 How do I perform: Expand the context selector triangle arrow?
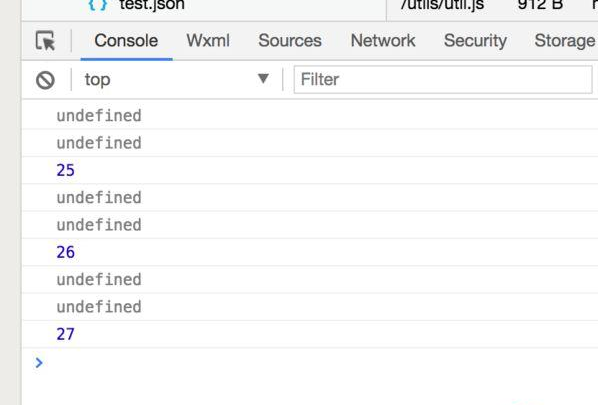point(263,79)
